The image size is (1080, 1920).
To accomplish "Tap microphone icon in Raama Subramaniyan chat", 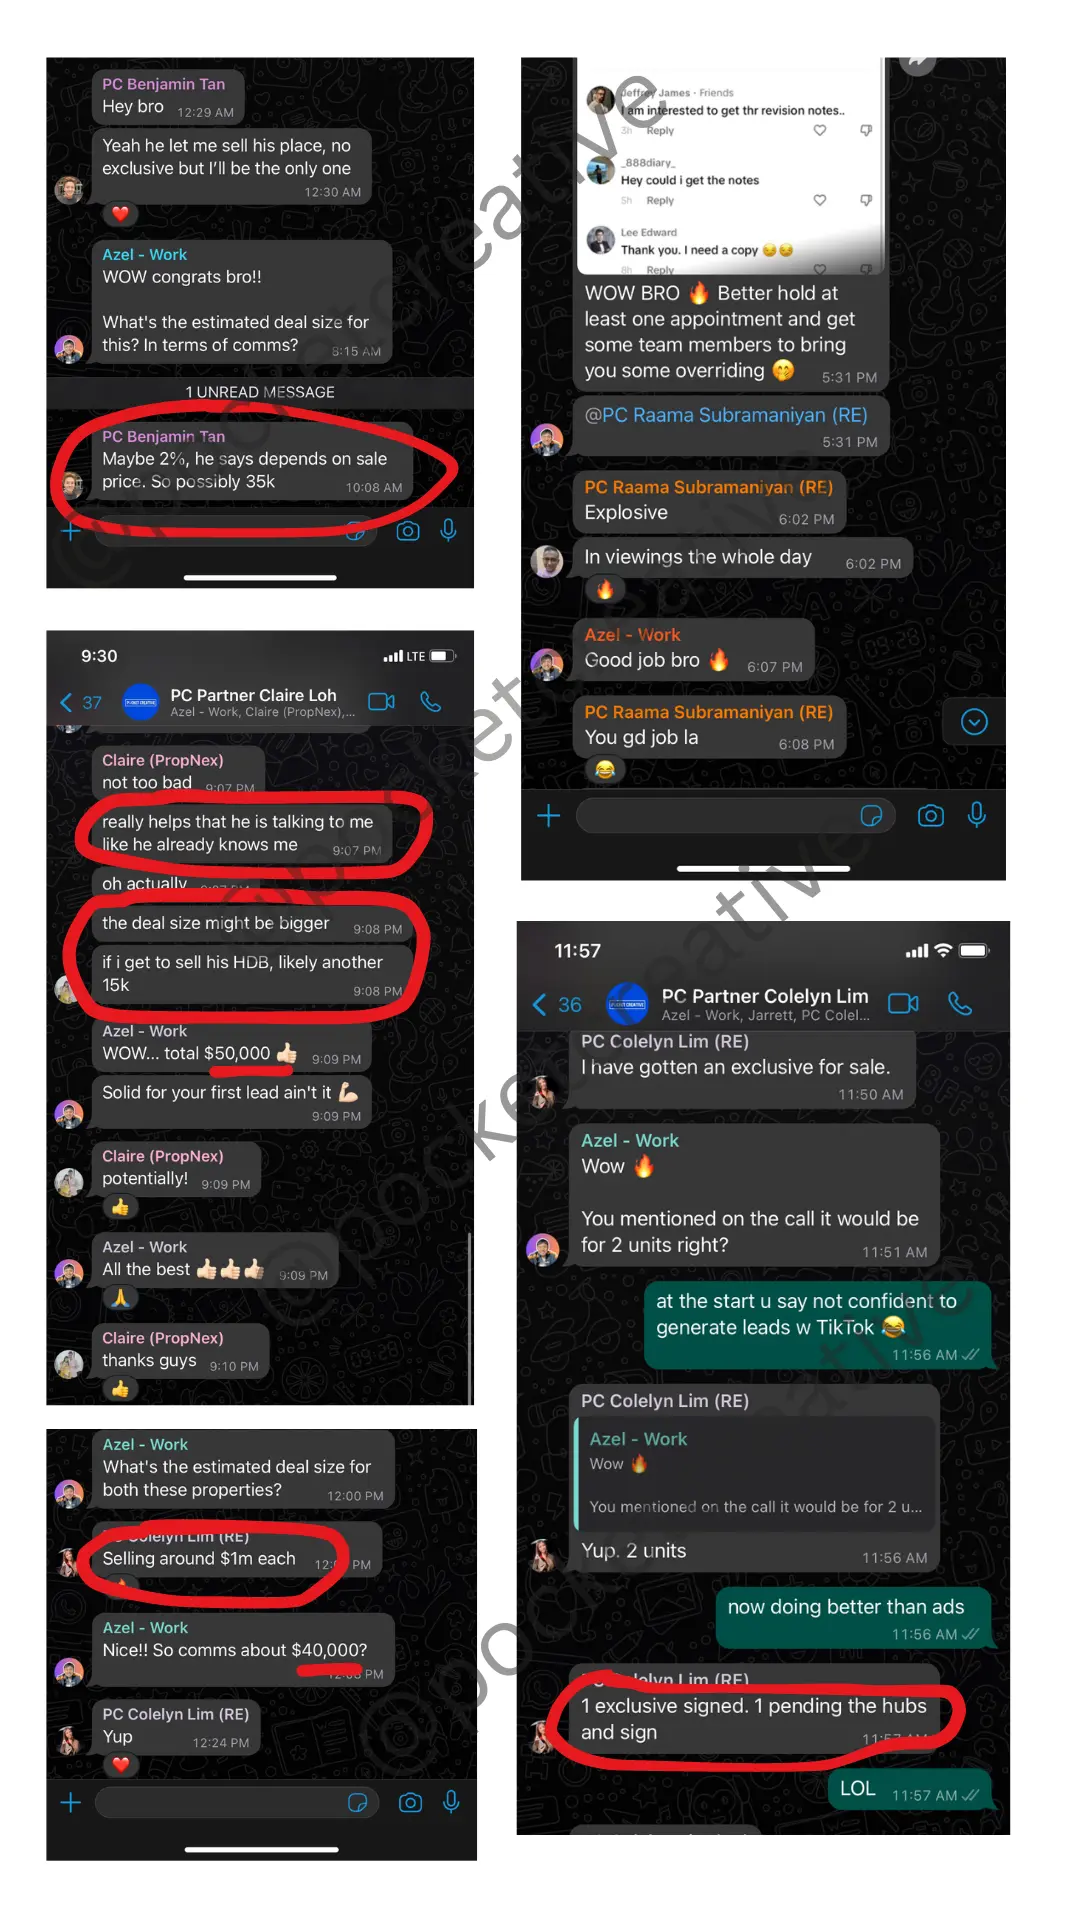I will click(977, 815).
